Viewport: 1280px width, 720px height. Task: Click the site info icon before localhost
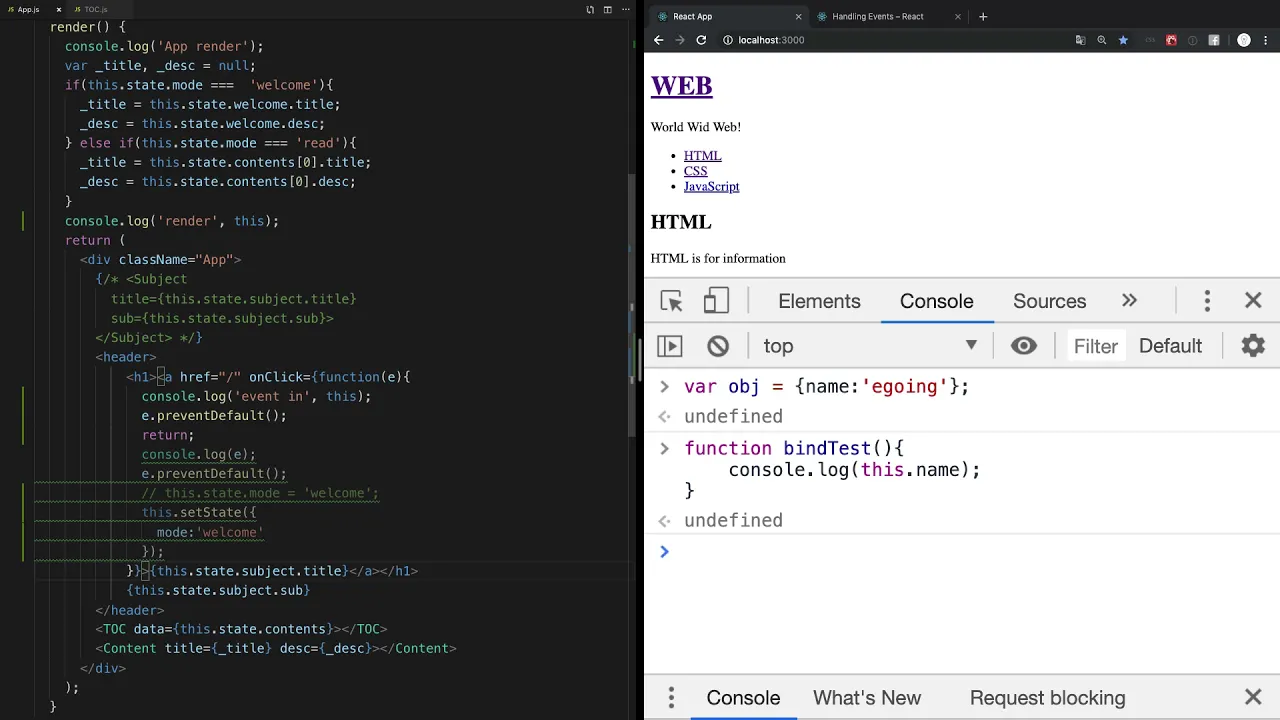click(x=727, y=40)
